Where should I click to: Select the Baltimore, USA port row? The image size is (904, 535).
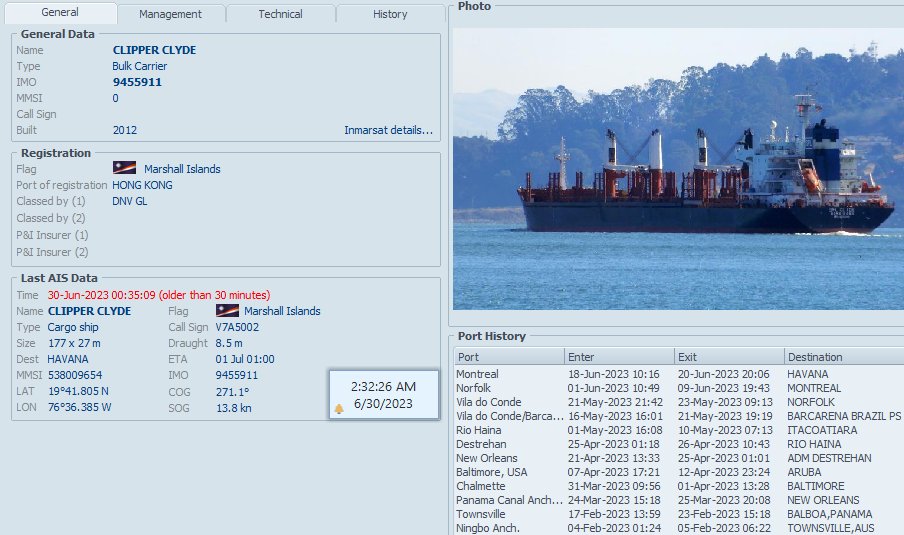tap(679, 472)
